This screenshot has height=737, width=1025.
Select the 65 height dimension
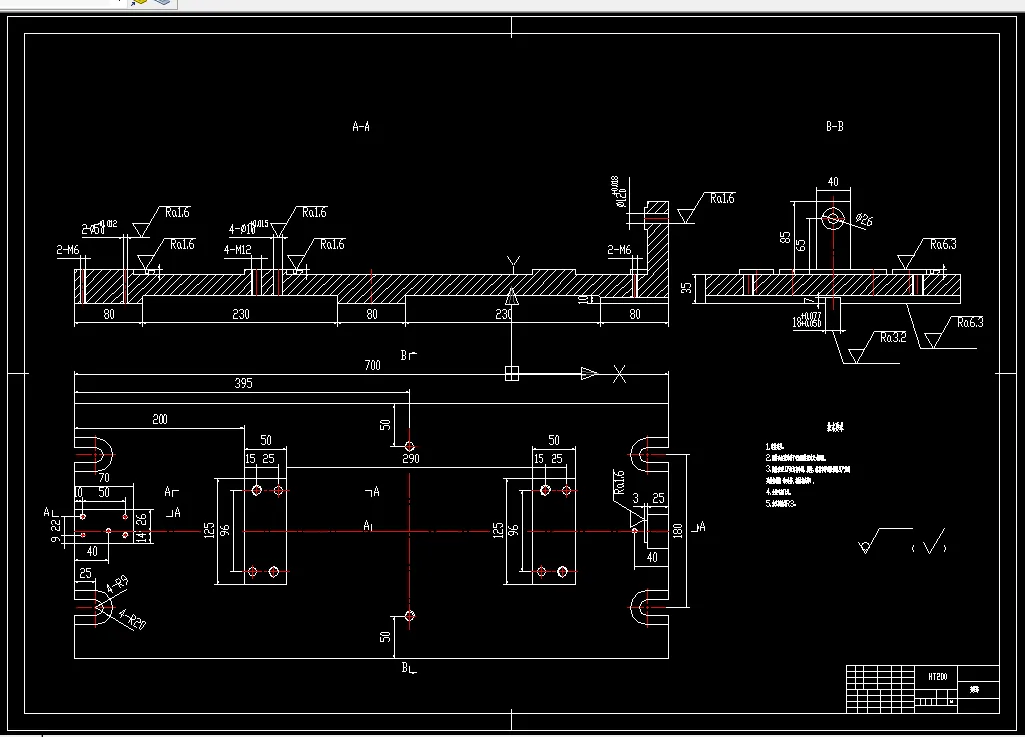801,245
